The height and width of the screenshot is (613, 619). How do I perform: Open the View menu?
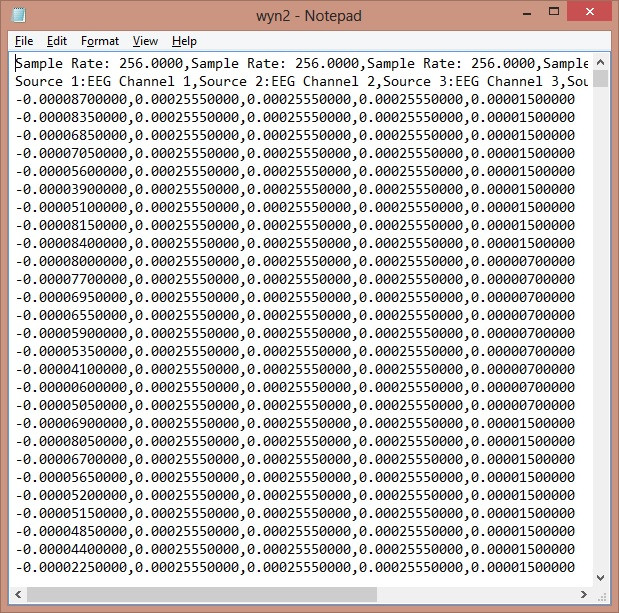pyautogui.click(x=145, y=41)
